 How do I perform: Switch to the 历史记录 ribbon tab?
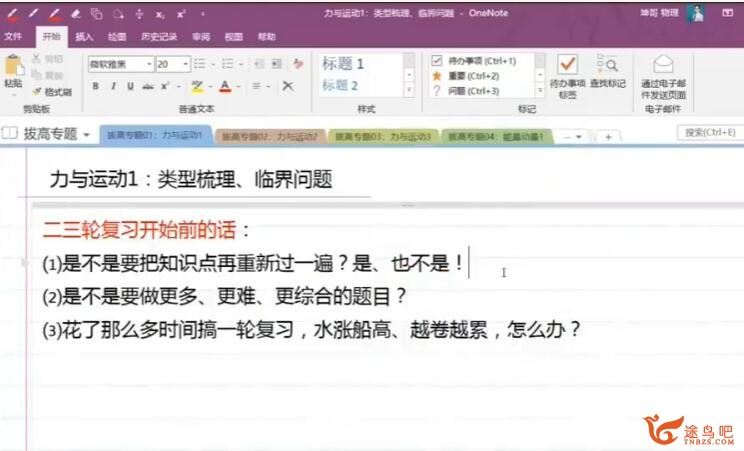pyautogui.click(x=159, y=37)
